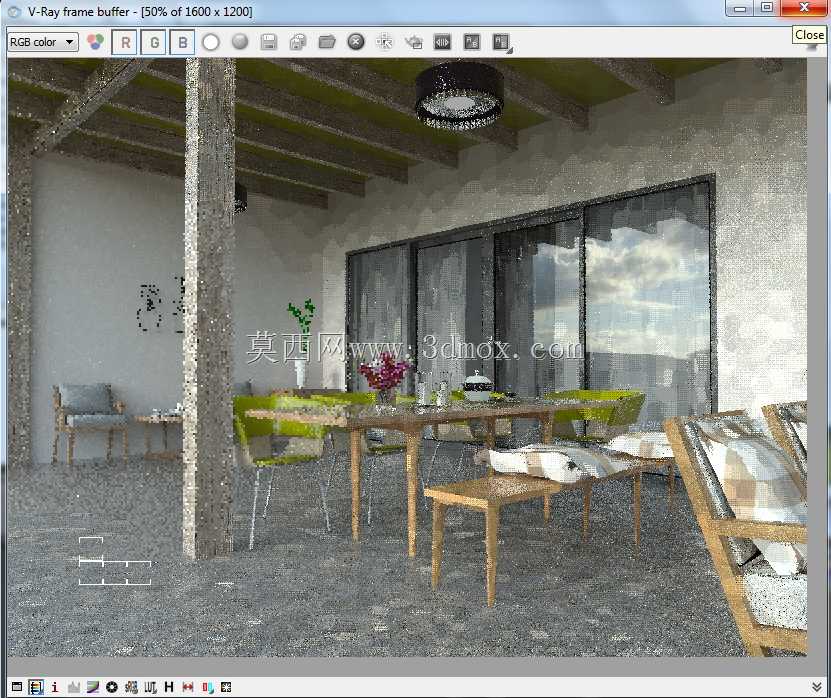Click the red and cyan stamp icon
The height and width of the screenshot is (698, 831).
point(207,687)
